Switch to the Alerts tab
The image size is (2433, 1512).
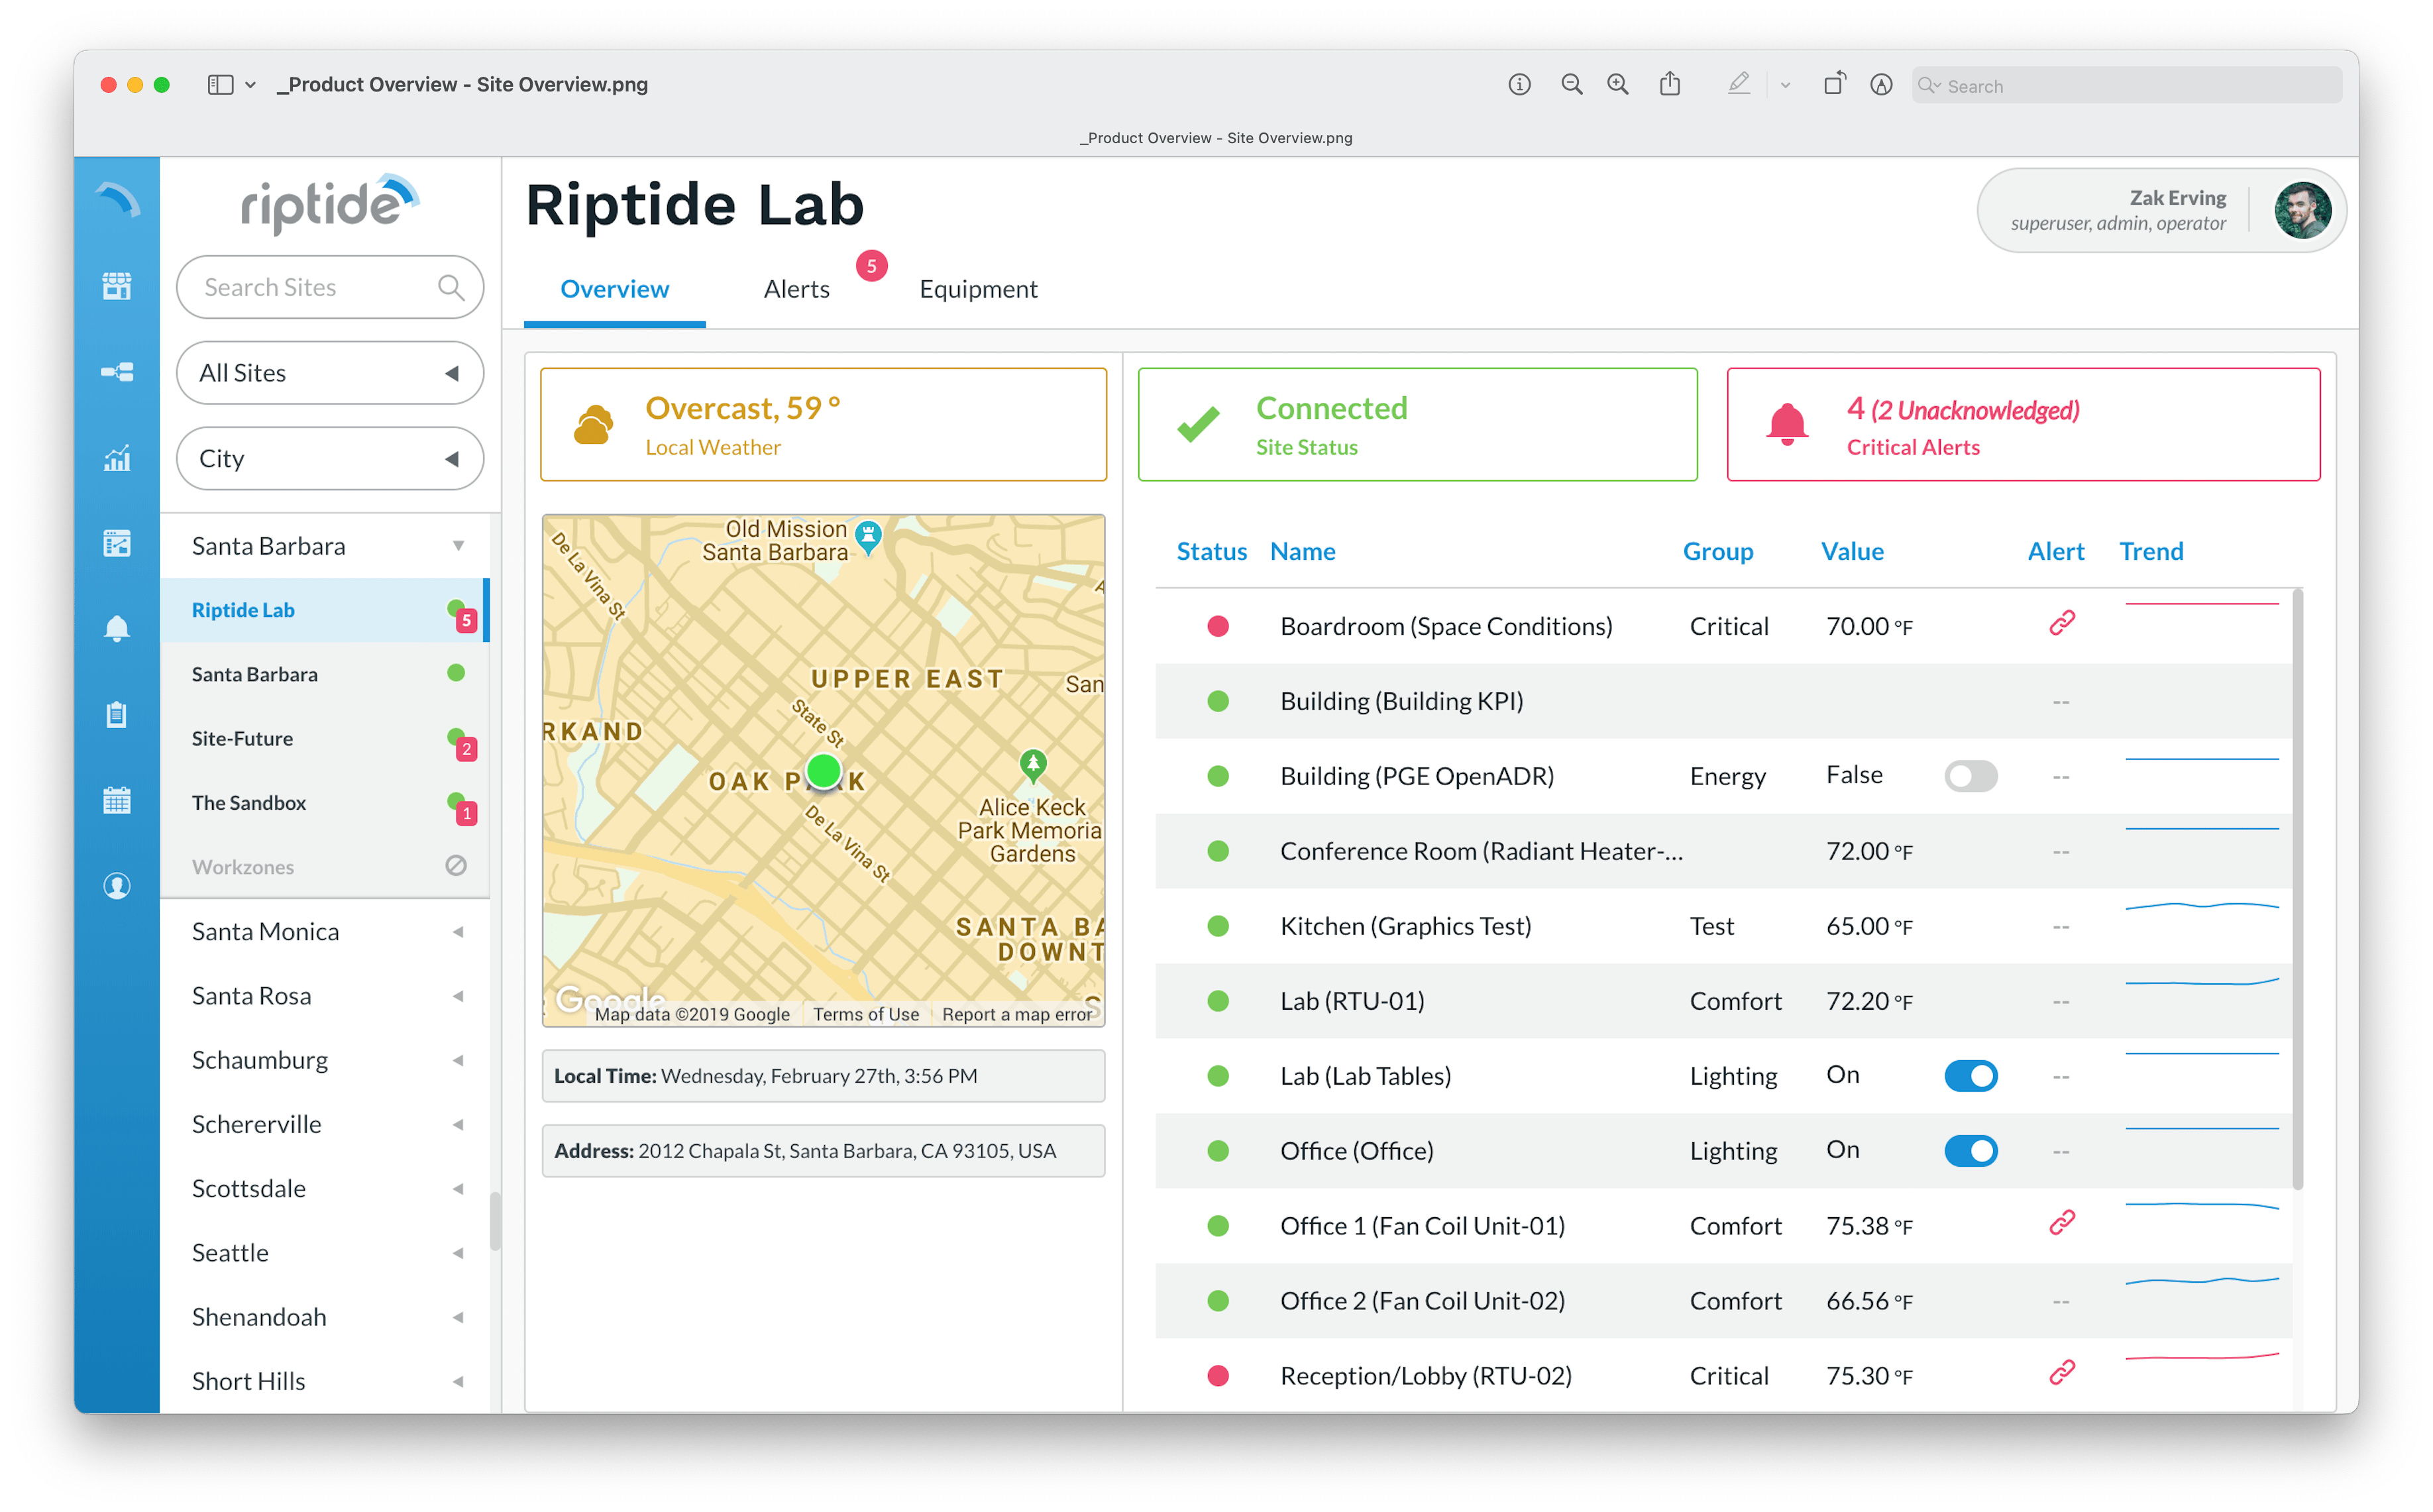coord(796,289)
